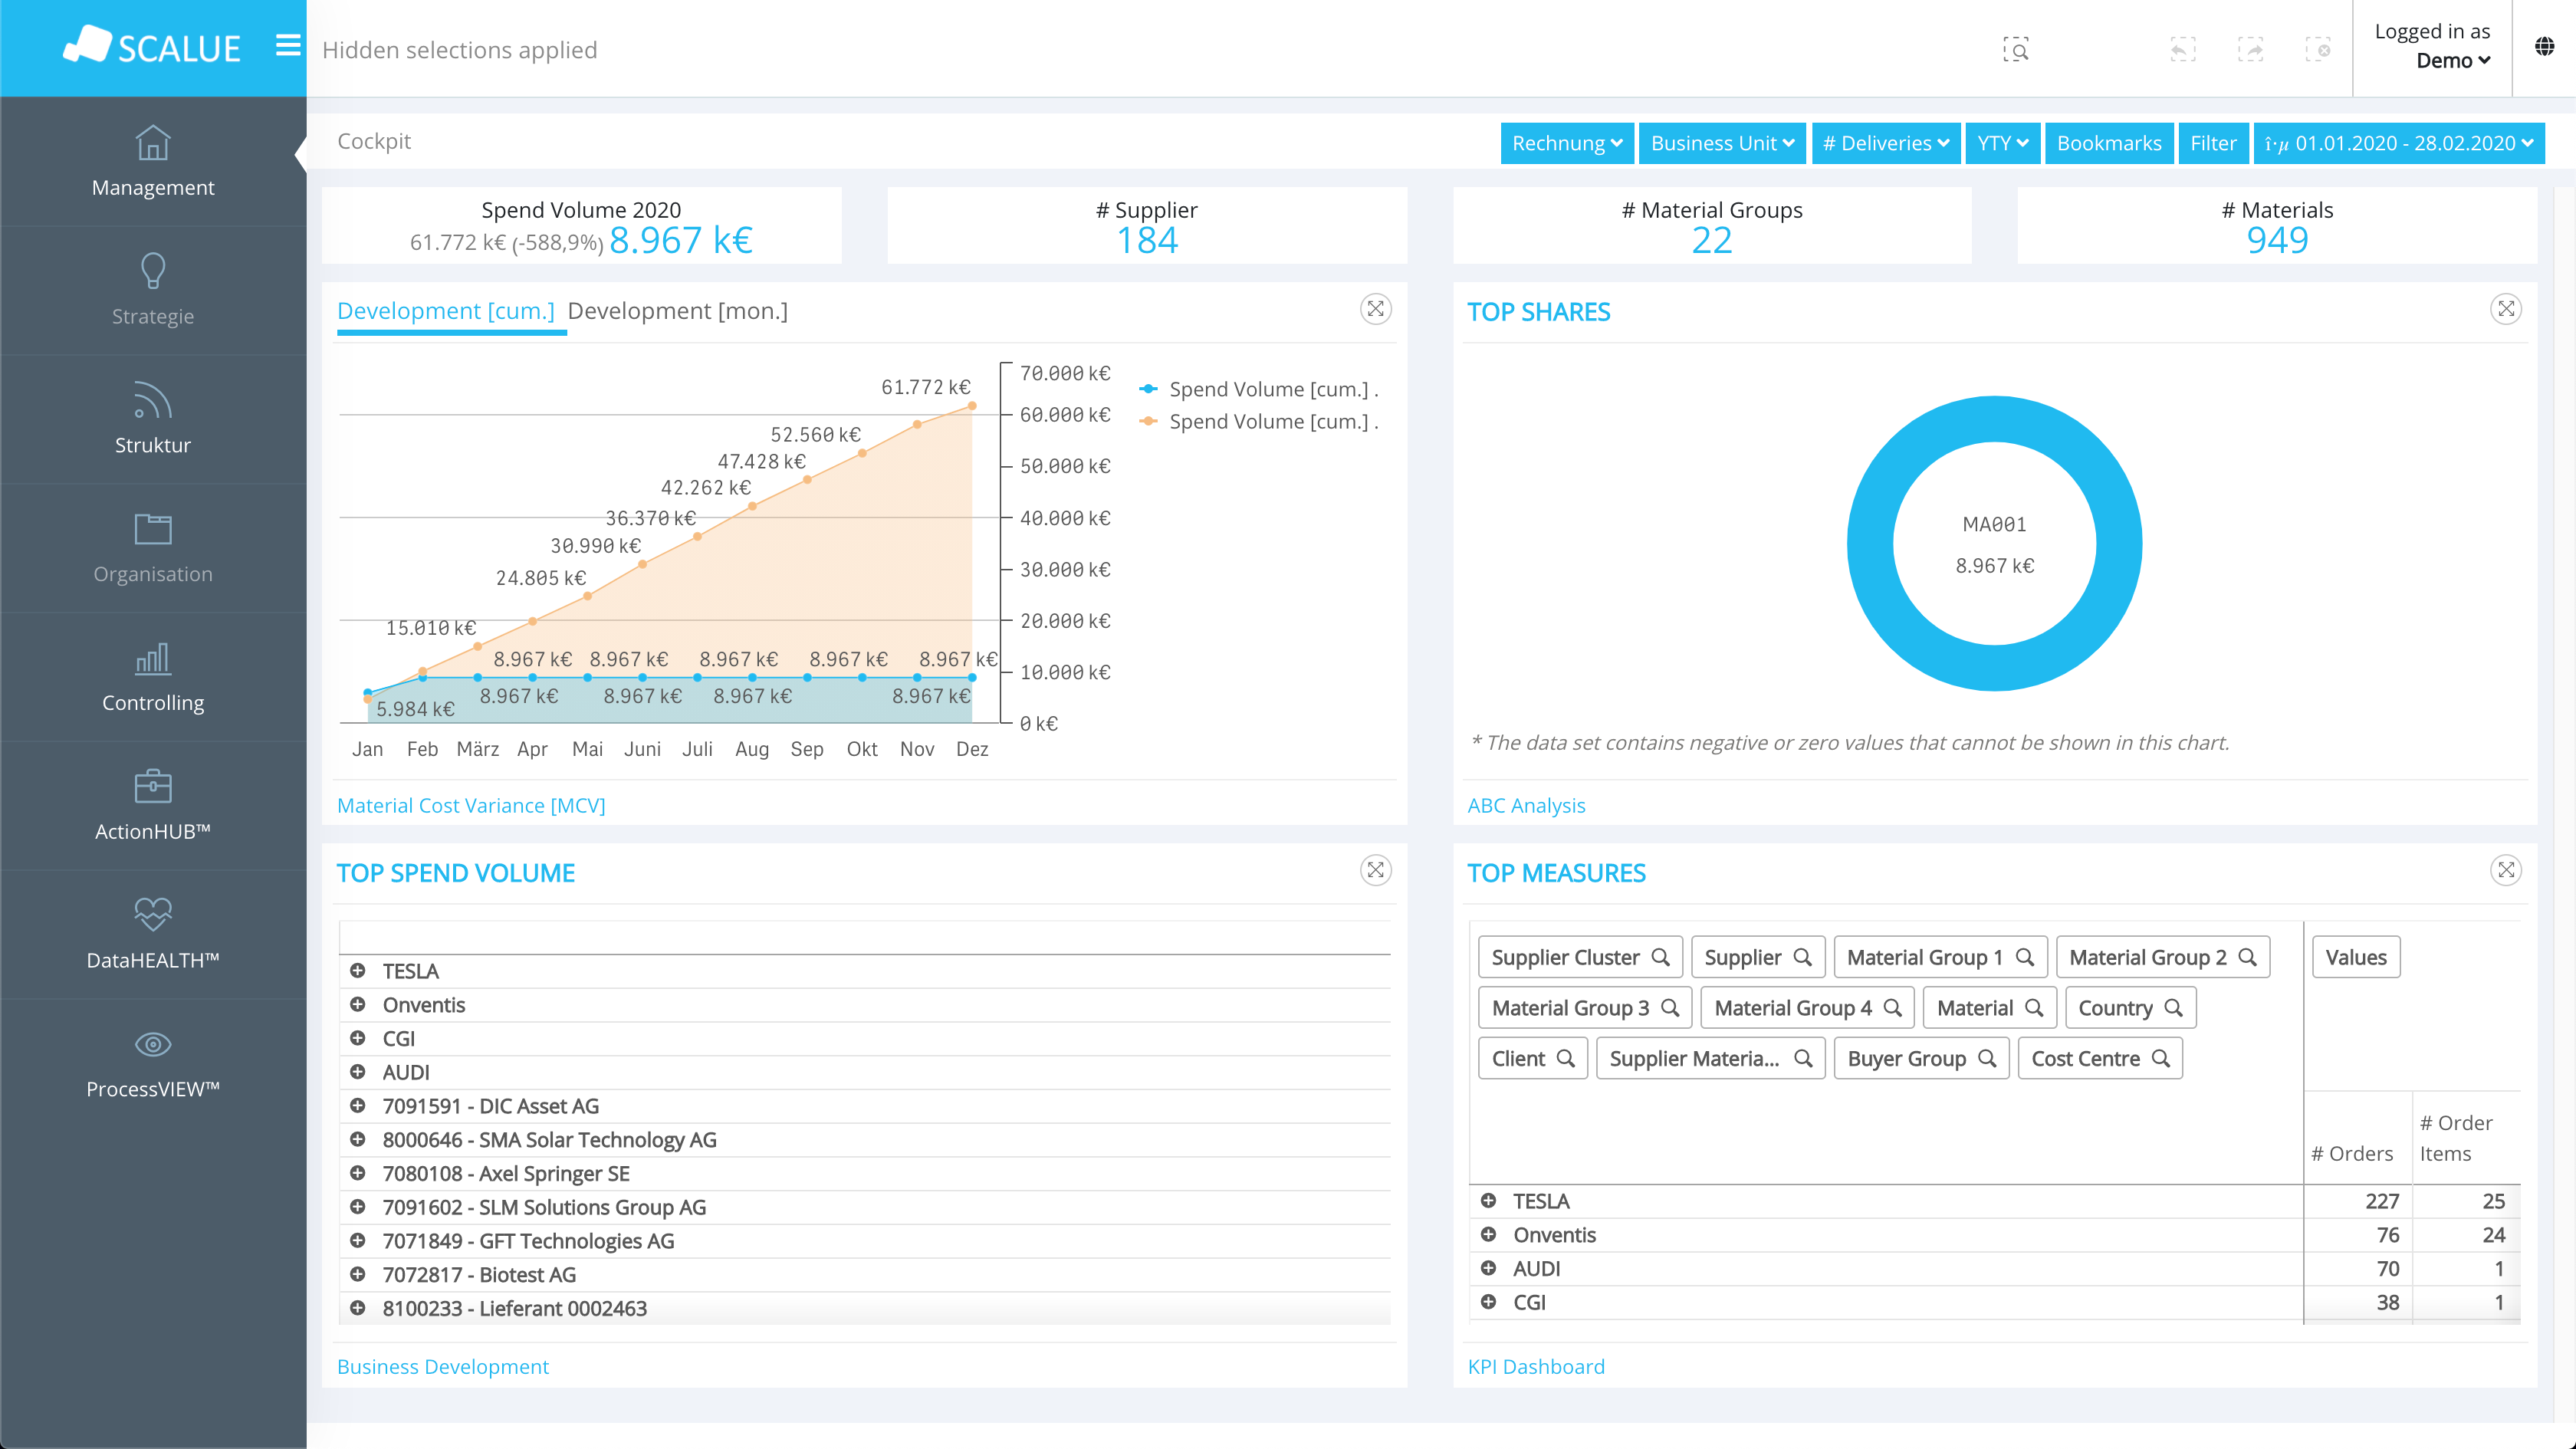Expand TESLA row in Top Measures
This screenshot has height=1449, width=2576.
coord(1489,1201)
